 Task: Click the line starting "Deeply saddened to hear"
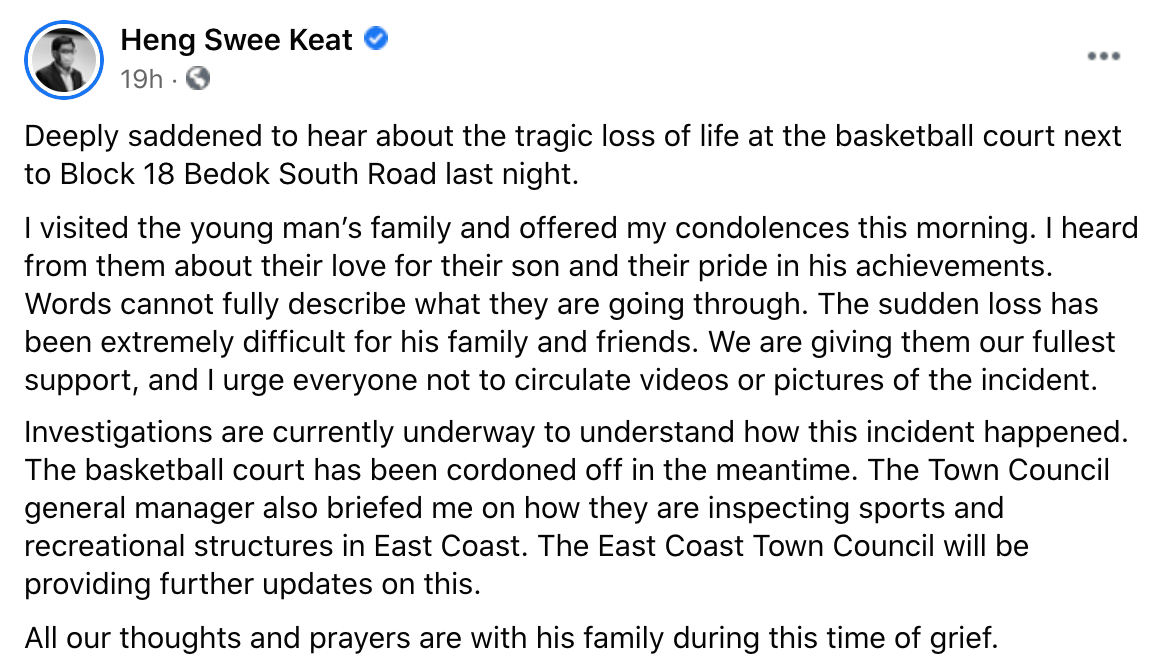pyautogui.click(x=573, y=136)
